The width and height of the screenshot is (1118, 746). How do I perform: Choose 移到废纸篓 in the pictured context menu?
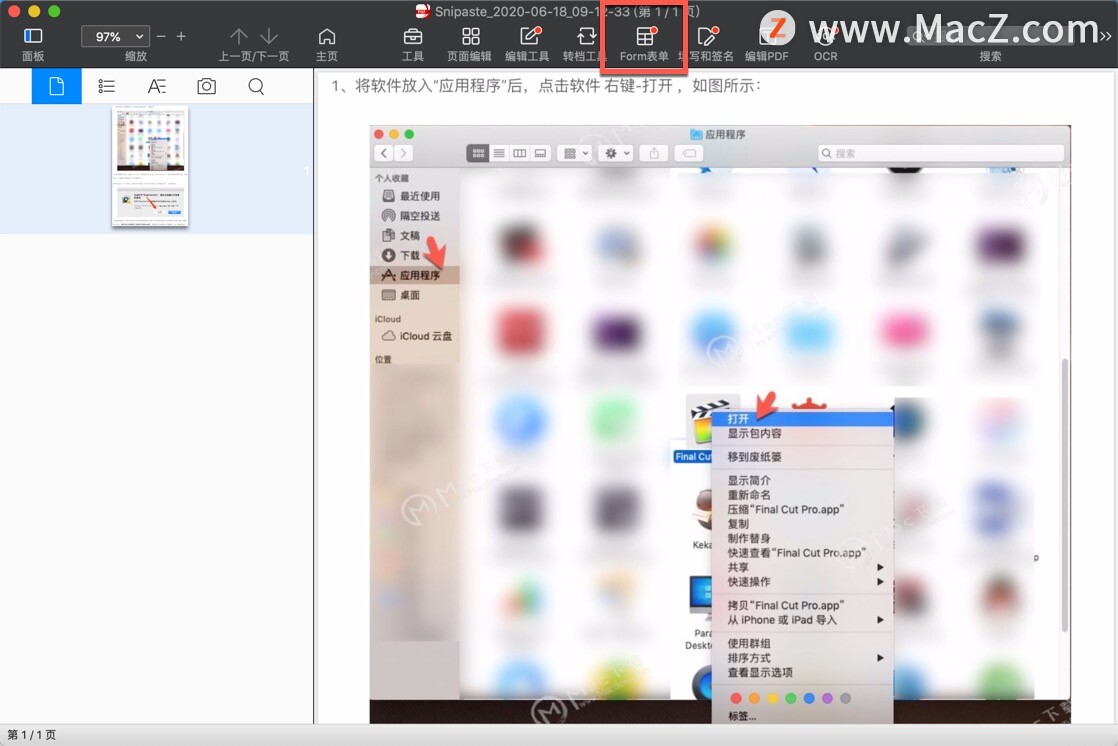[x=803, y=456]
